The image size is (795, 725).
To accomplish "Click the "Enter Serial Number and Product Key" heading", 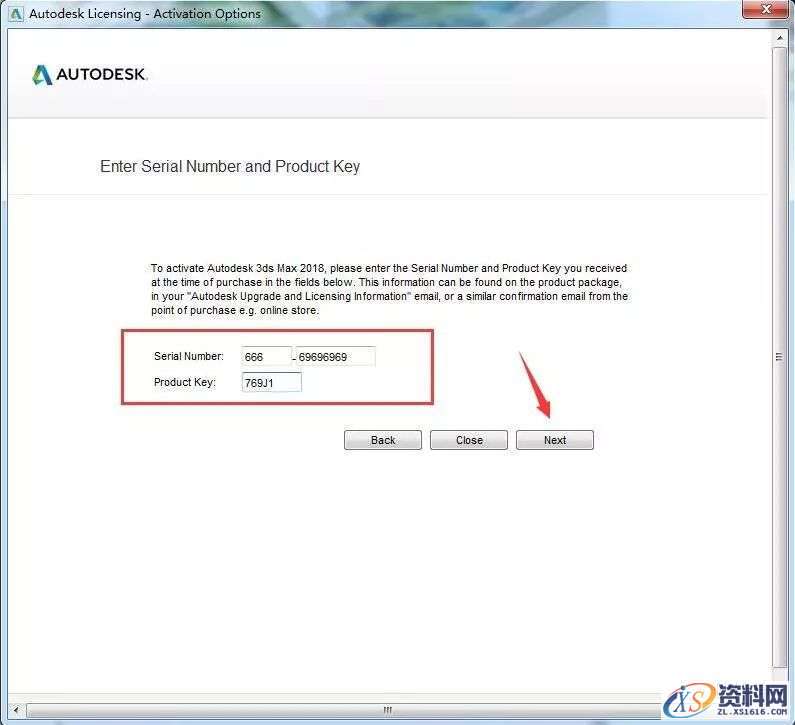I will click(x=230, y=167).
